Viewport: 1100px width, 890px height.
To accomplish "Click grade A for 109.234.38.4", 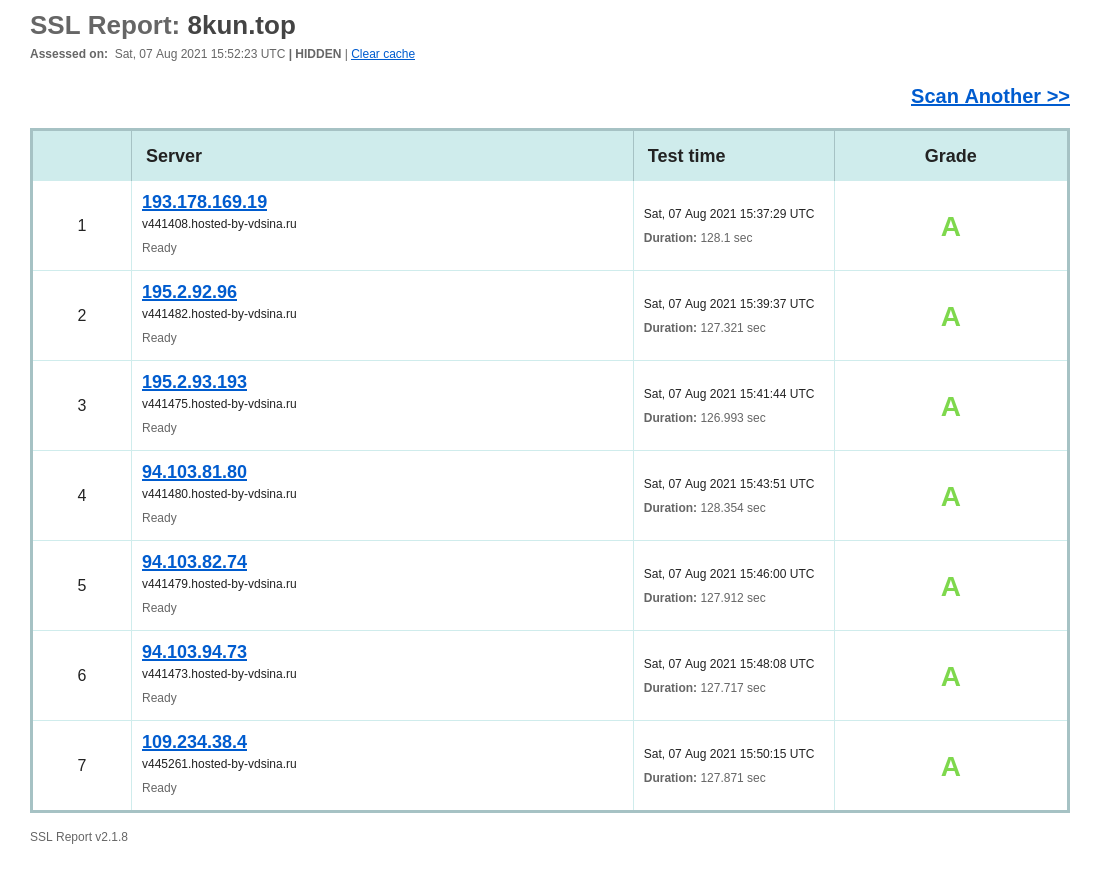I will 951,767.
